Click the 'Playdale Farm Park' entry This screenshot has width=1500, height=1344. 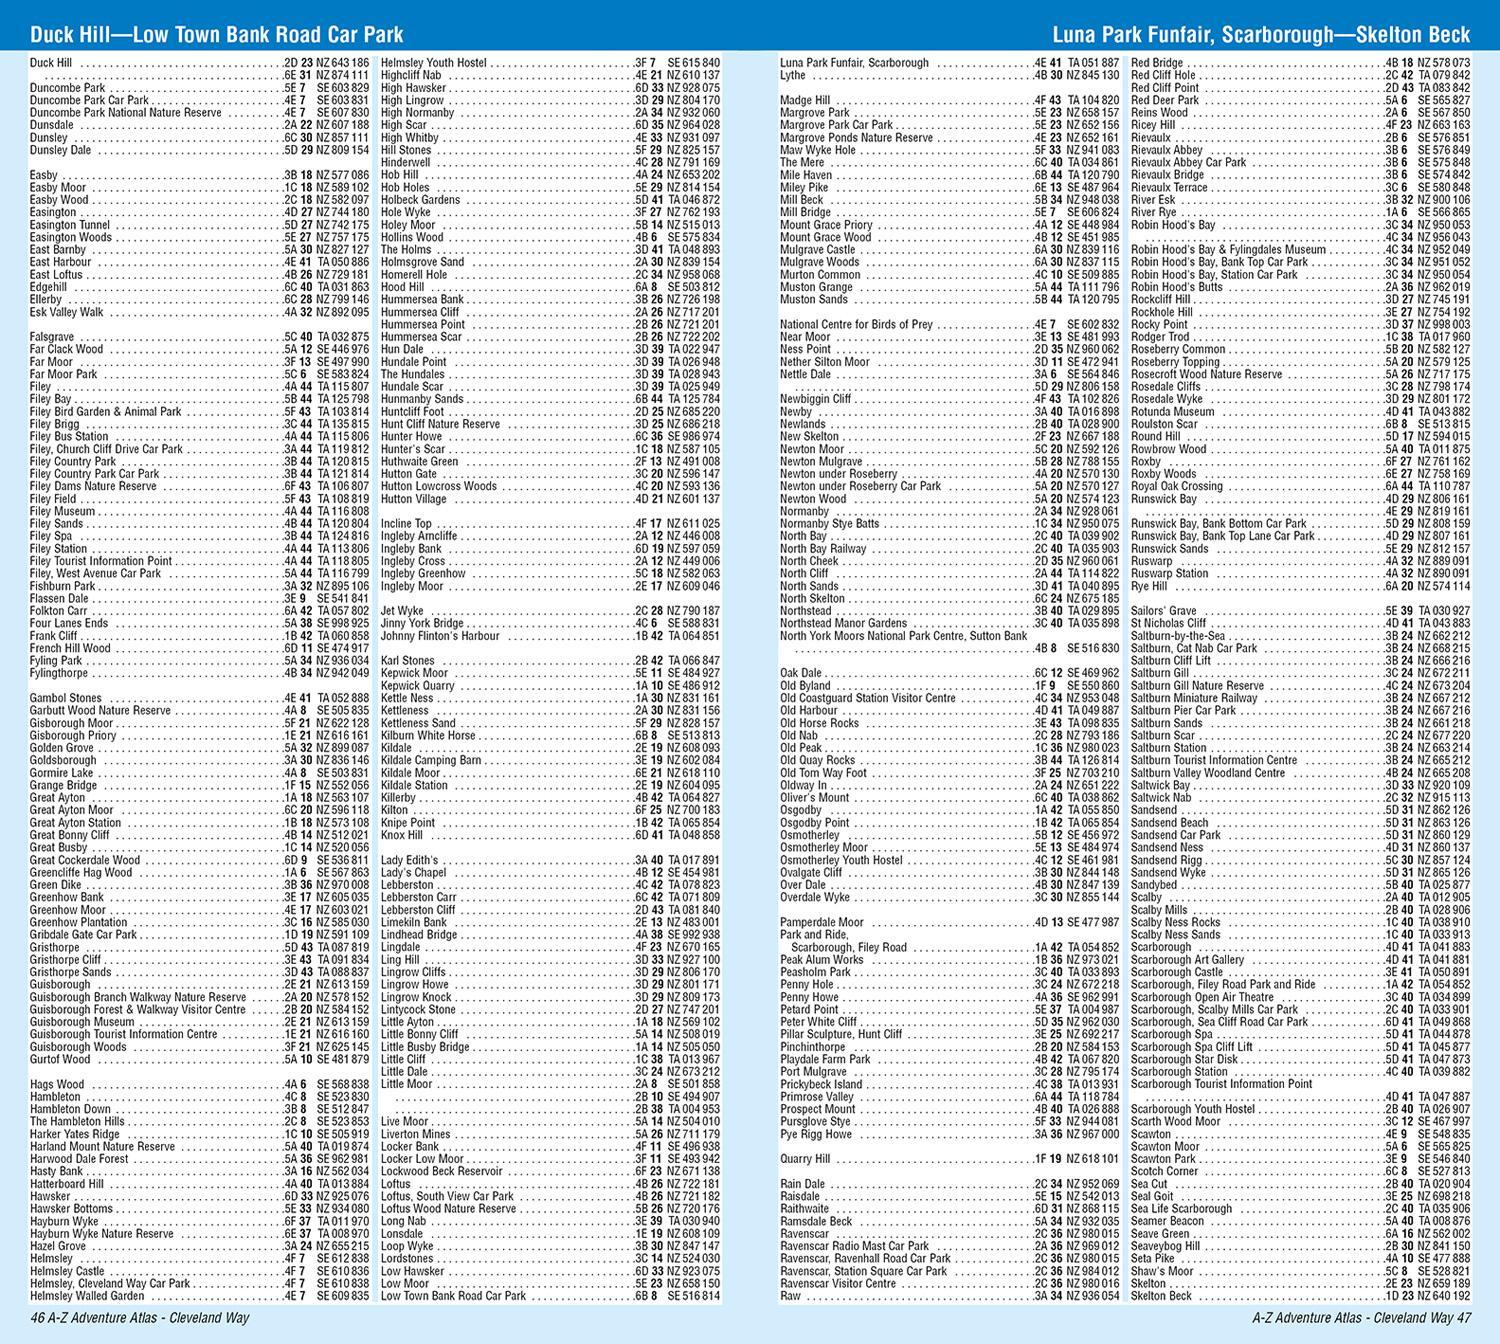click(949, 1059)
